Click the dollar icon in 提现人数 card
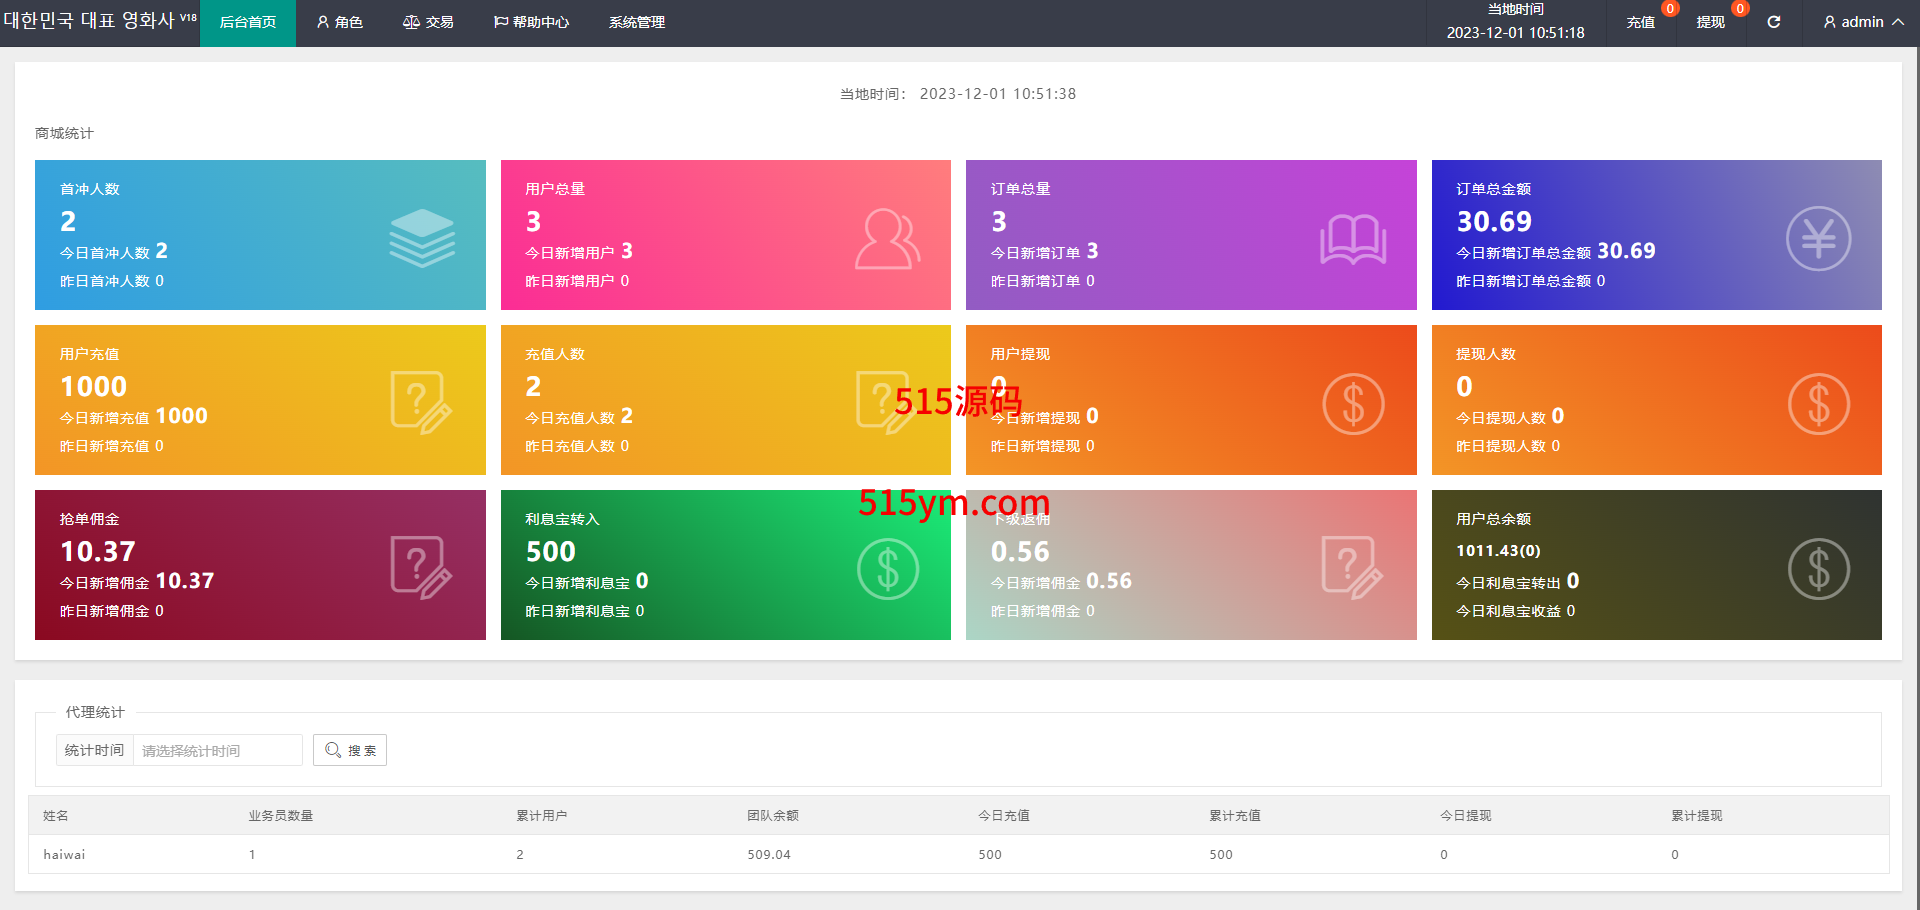This screenshot has width=1920, height=910. coord(1818,404)
